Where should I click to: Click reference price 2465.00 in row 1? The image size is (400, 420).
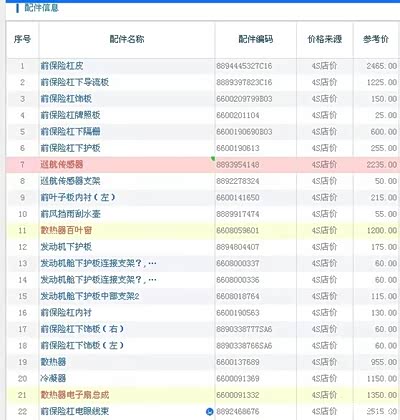[x=382, y=66]
